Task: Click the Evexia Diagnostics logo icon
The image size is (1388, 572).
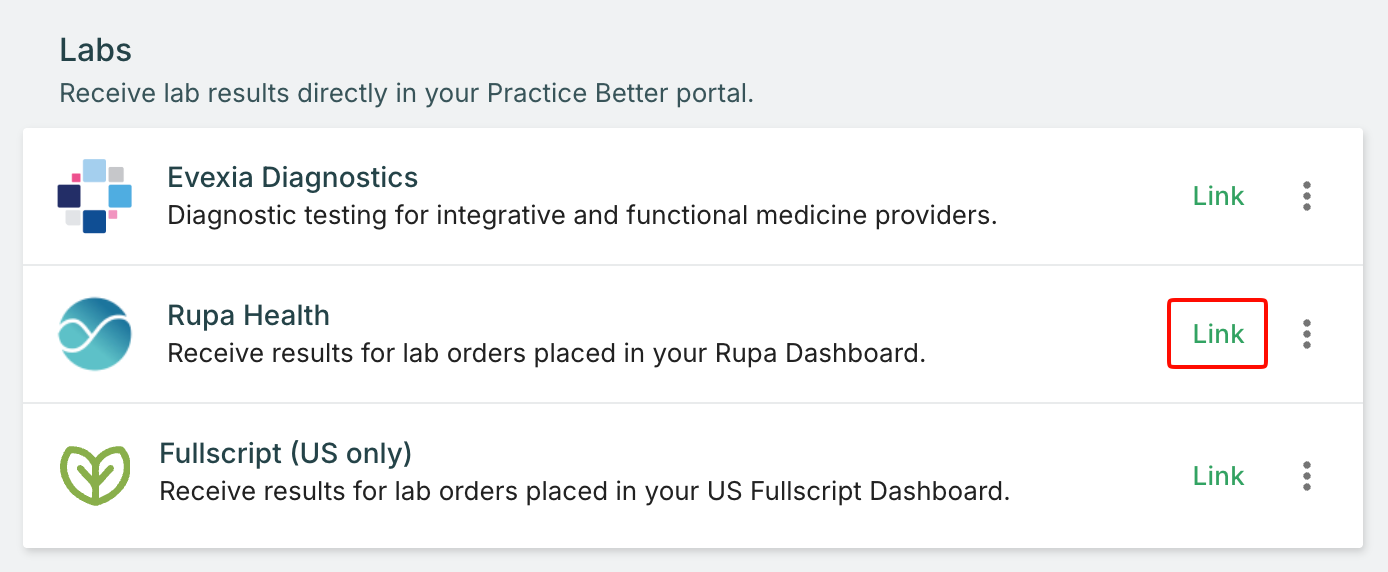Action: click(95, 196)
